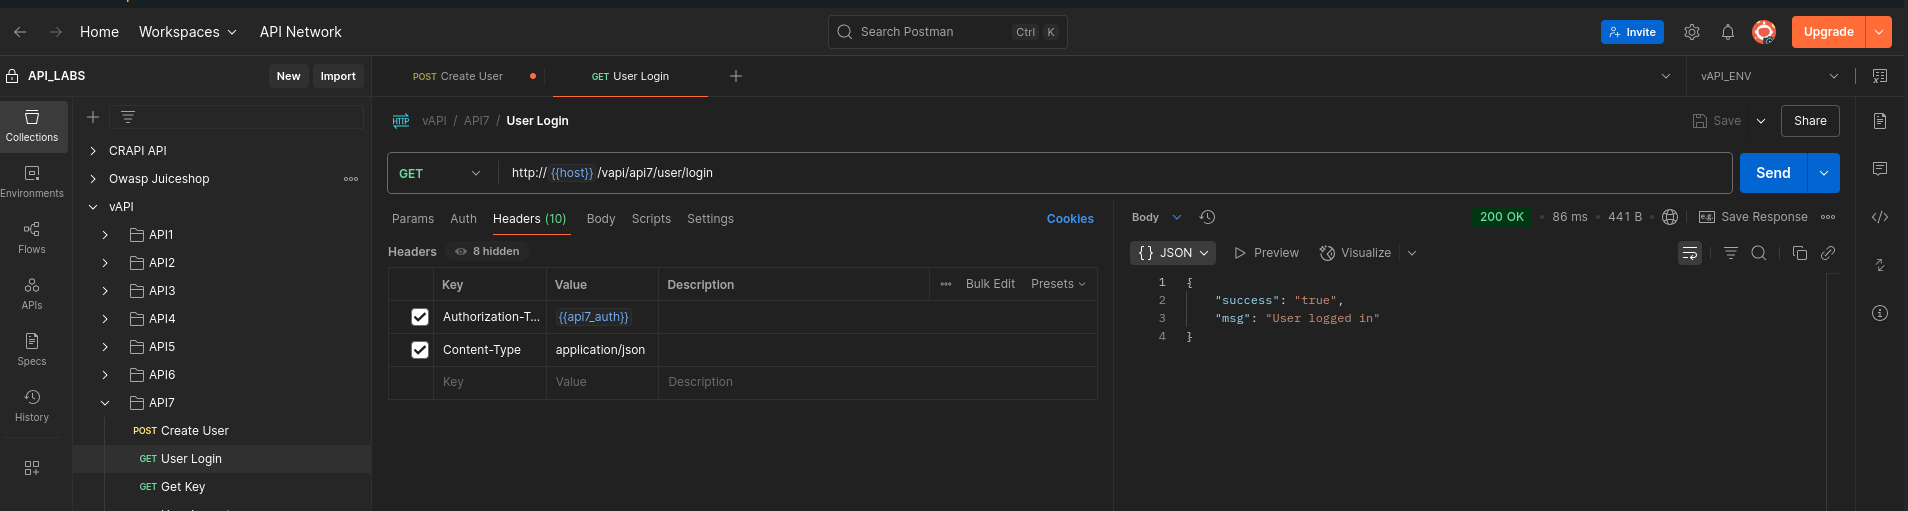This screenshot has height=511, width=1908.
Task: Uncheck the Content-Type header
Action: [x=420, y=350]
